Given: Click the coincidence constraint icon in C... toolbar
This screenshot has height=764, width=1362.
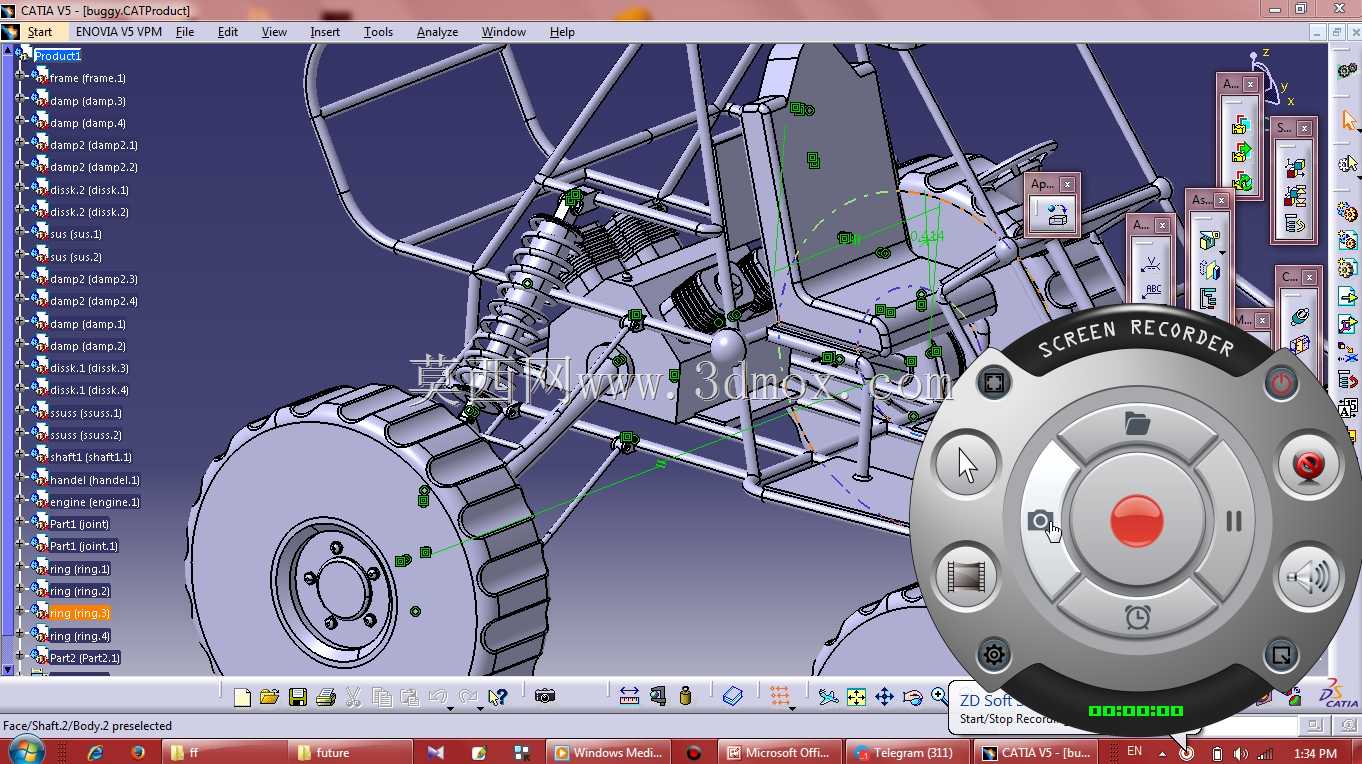Looking at the screenshot, I should click(1299, 316).
